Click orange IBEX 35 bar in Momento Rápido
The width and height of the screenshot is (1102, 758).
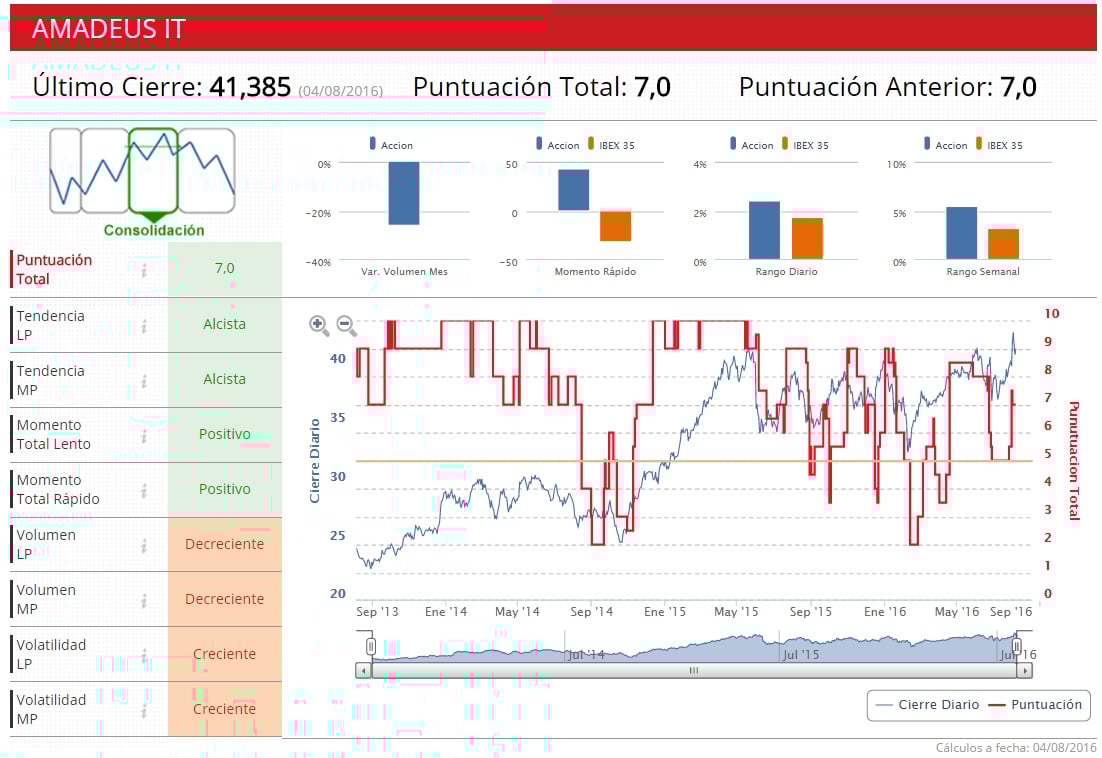pyautogui.click(x=616, y=226)
